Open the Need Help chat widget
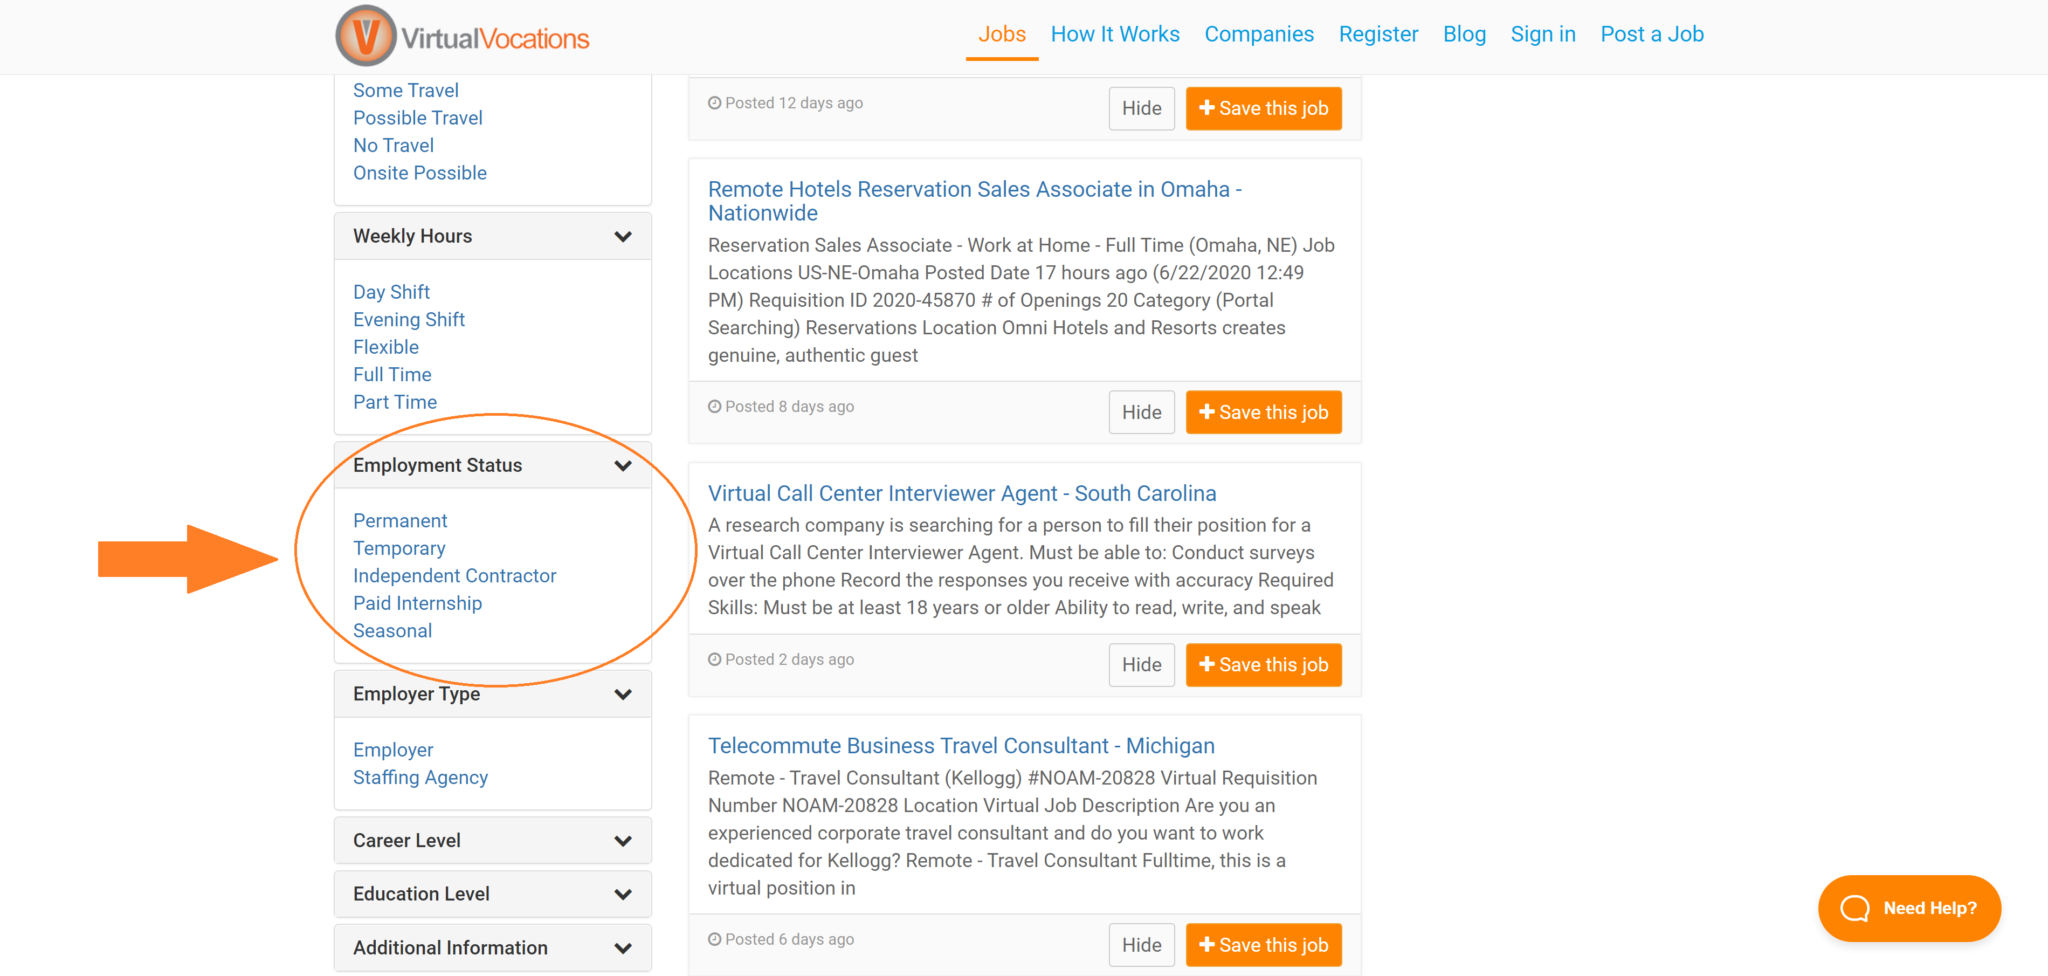Screen dimensions: 2048x976 1909,908
